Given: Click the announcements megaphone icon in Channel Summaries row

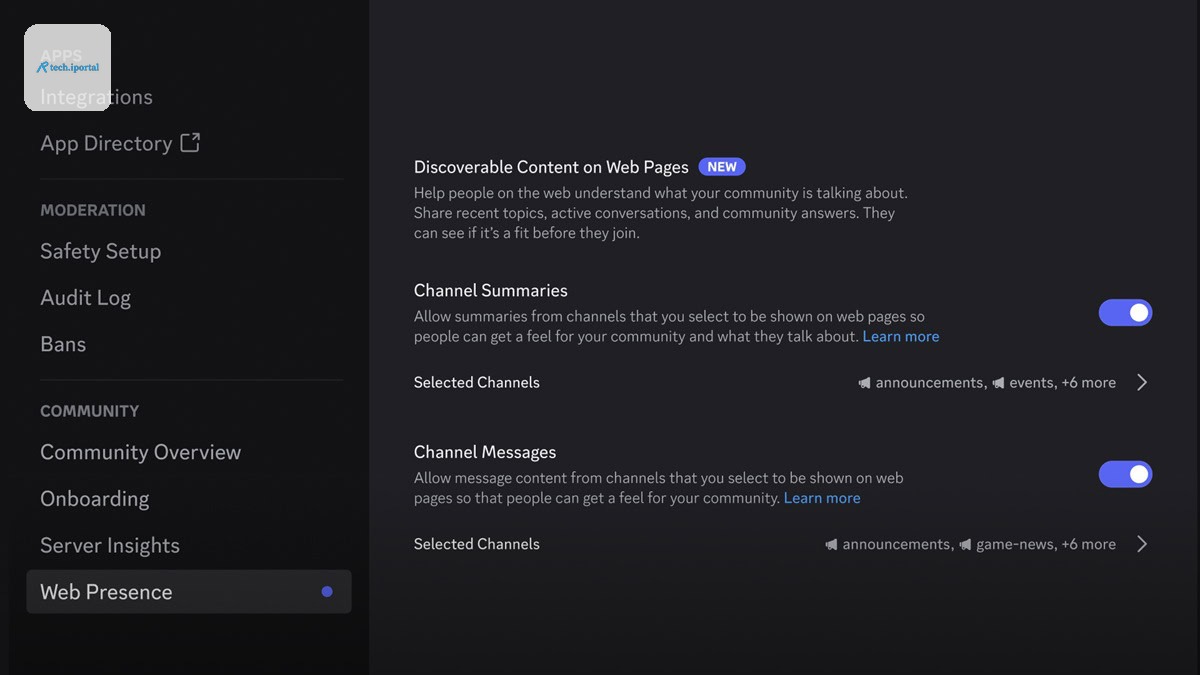Looking at the screenshot, I should (x=864, y=383).
